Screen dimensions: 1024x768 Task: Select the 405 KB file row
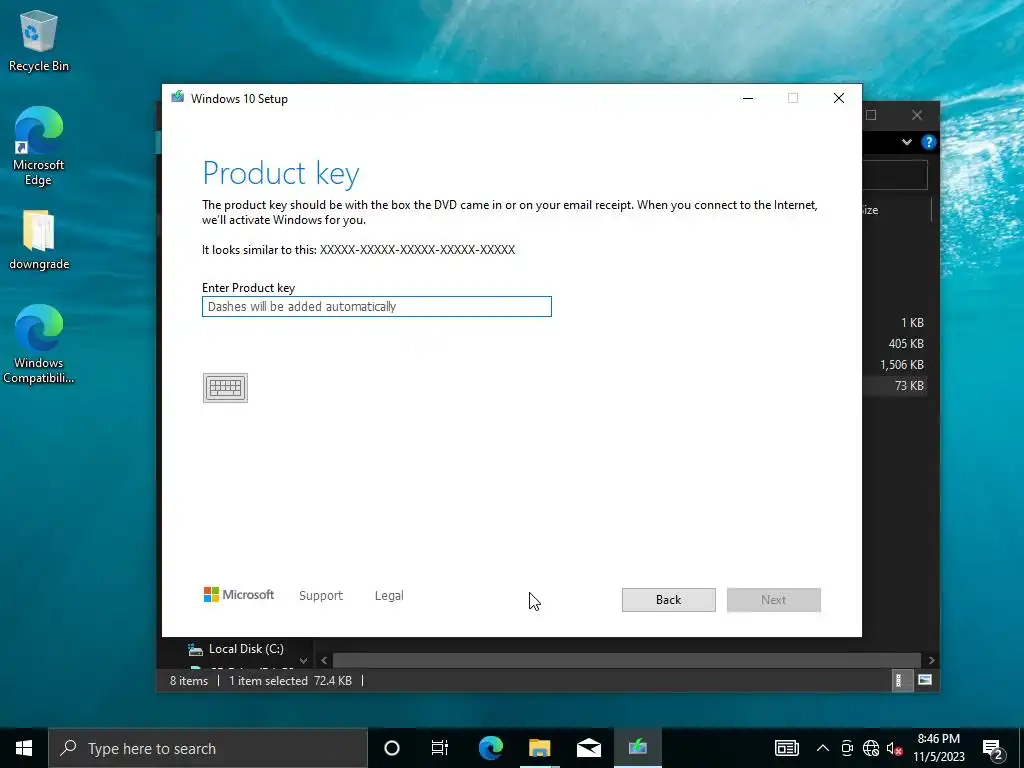coord(895,344)
